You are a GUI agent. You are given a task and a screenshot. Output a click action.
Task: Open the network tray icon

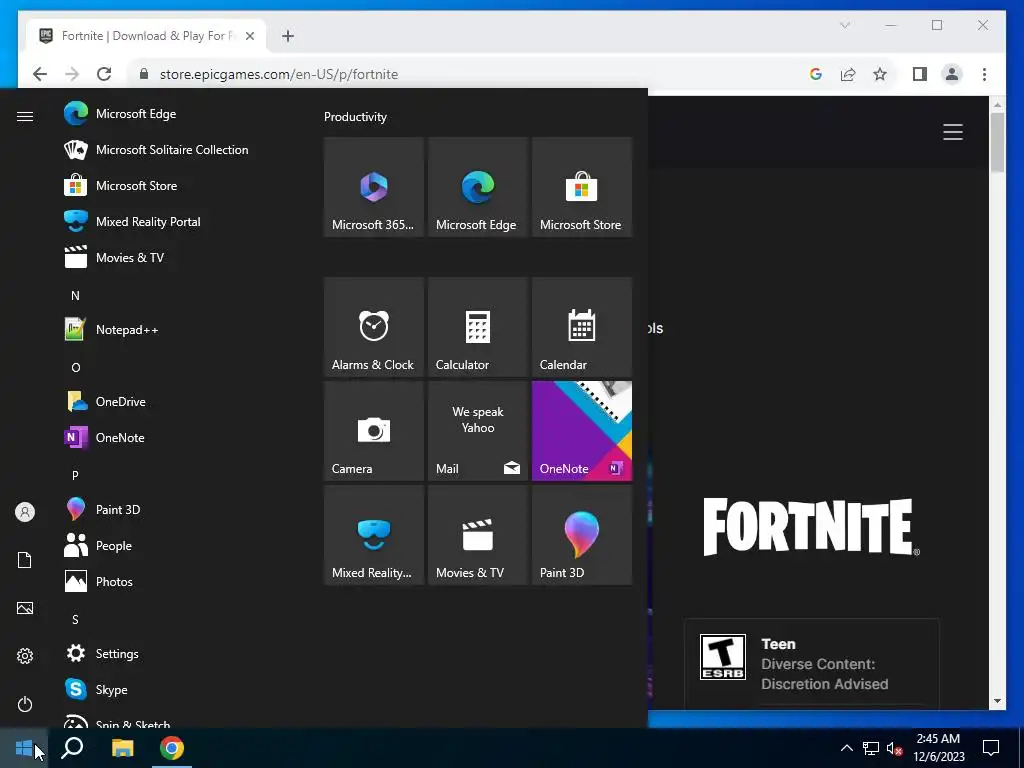pos(871,748)
